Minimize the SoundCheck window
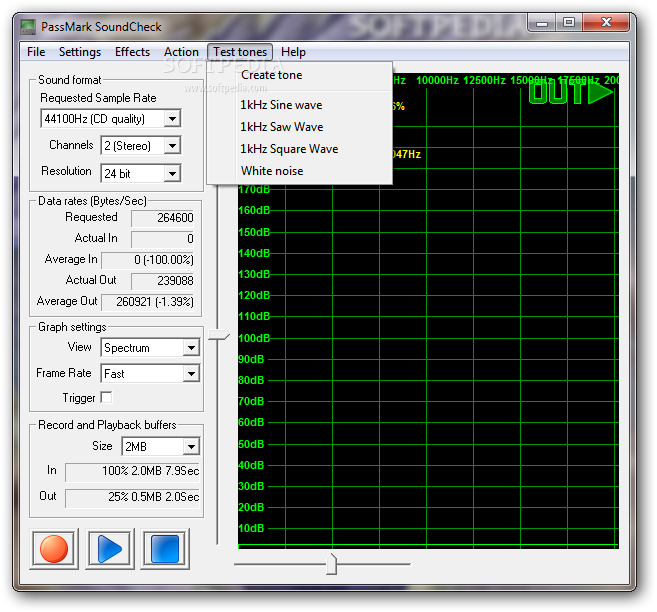This screenshot has height=612, width=657. [542, 22]
